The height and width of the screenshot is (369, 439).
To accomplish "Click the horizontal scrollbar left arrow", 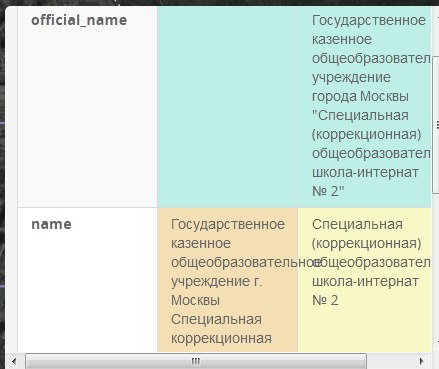I will click(x=14, y=361).
